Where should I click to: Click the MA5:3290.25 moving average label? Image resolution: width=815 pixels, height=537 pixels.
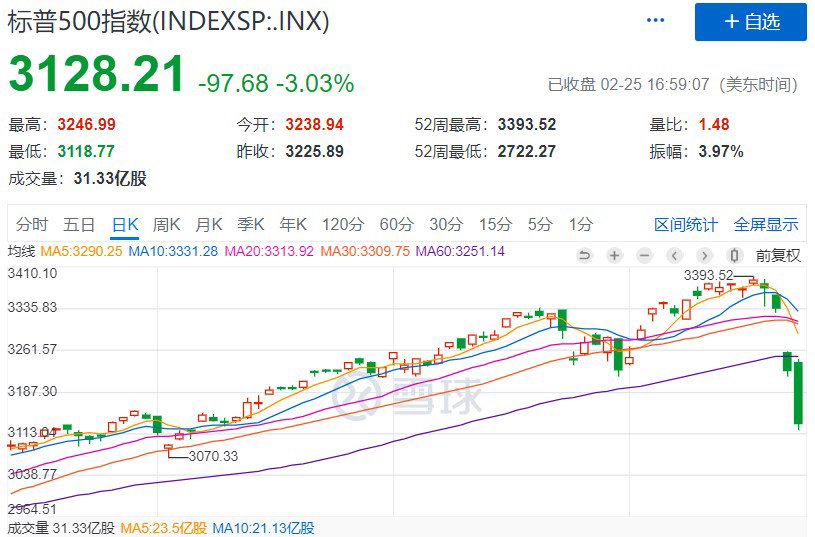(x=81, y=252)
